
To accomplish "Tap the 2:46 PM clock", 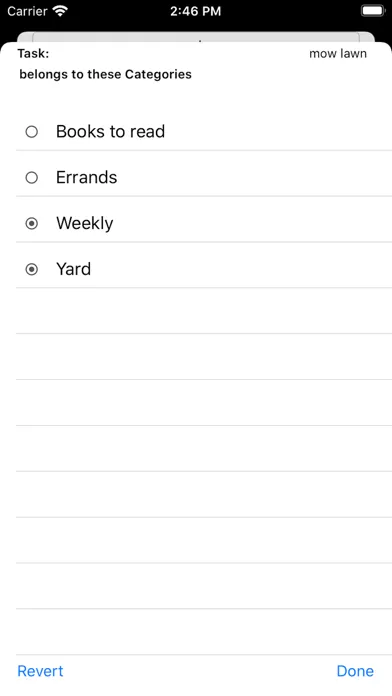I will 195,11.
